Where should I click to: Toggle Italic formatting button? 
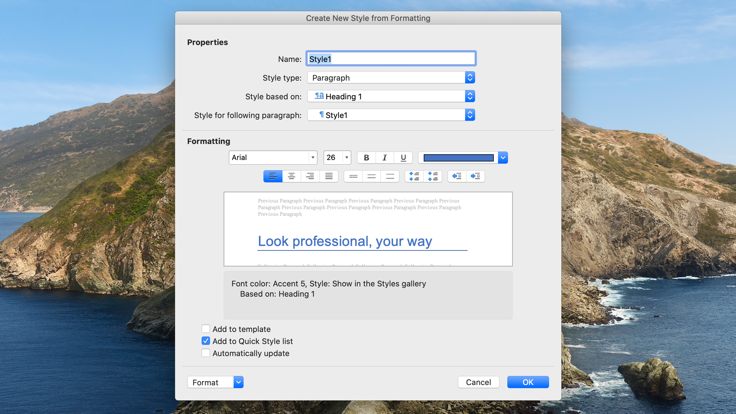(x=384, y=158)
